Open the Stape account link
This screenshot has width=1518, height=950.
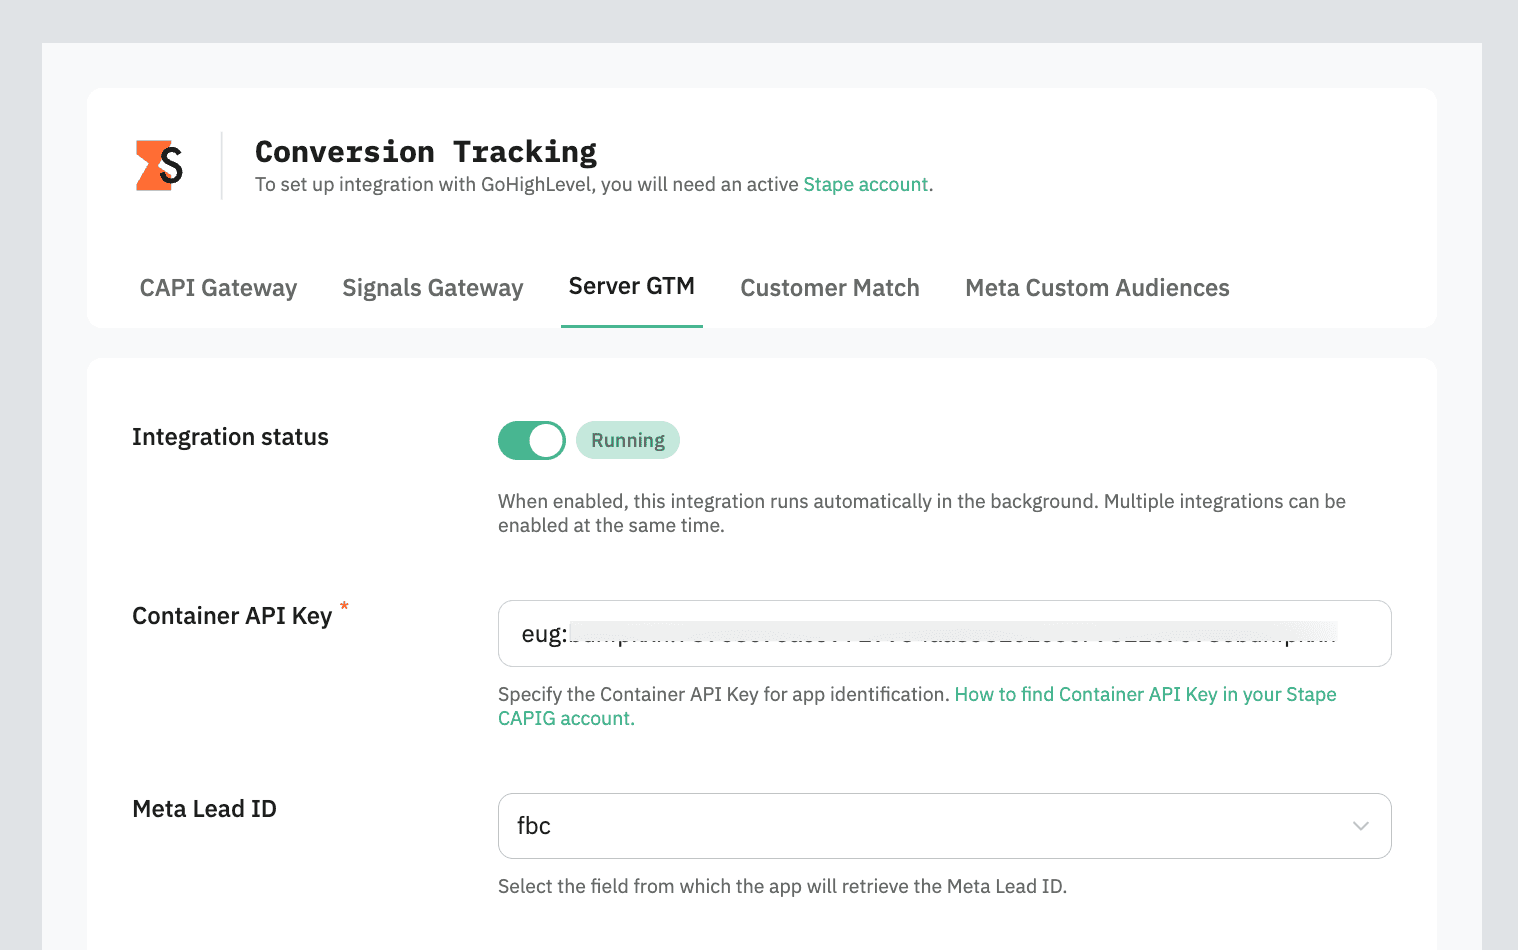866,185
